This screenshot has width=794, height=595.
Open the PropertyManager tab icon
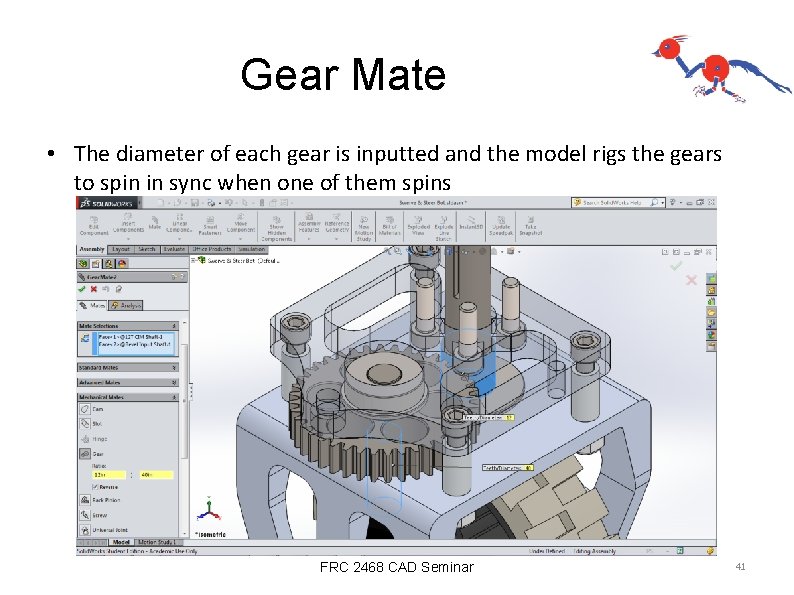[96, 263]
